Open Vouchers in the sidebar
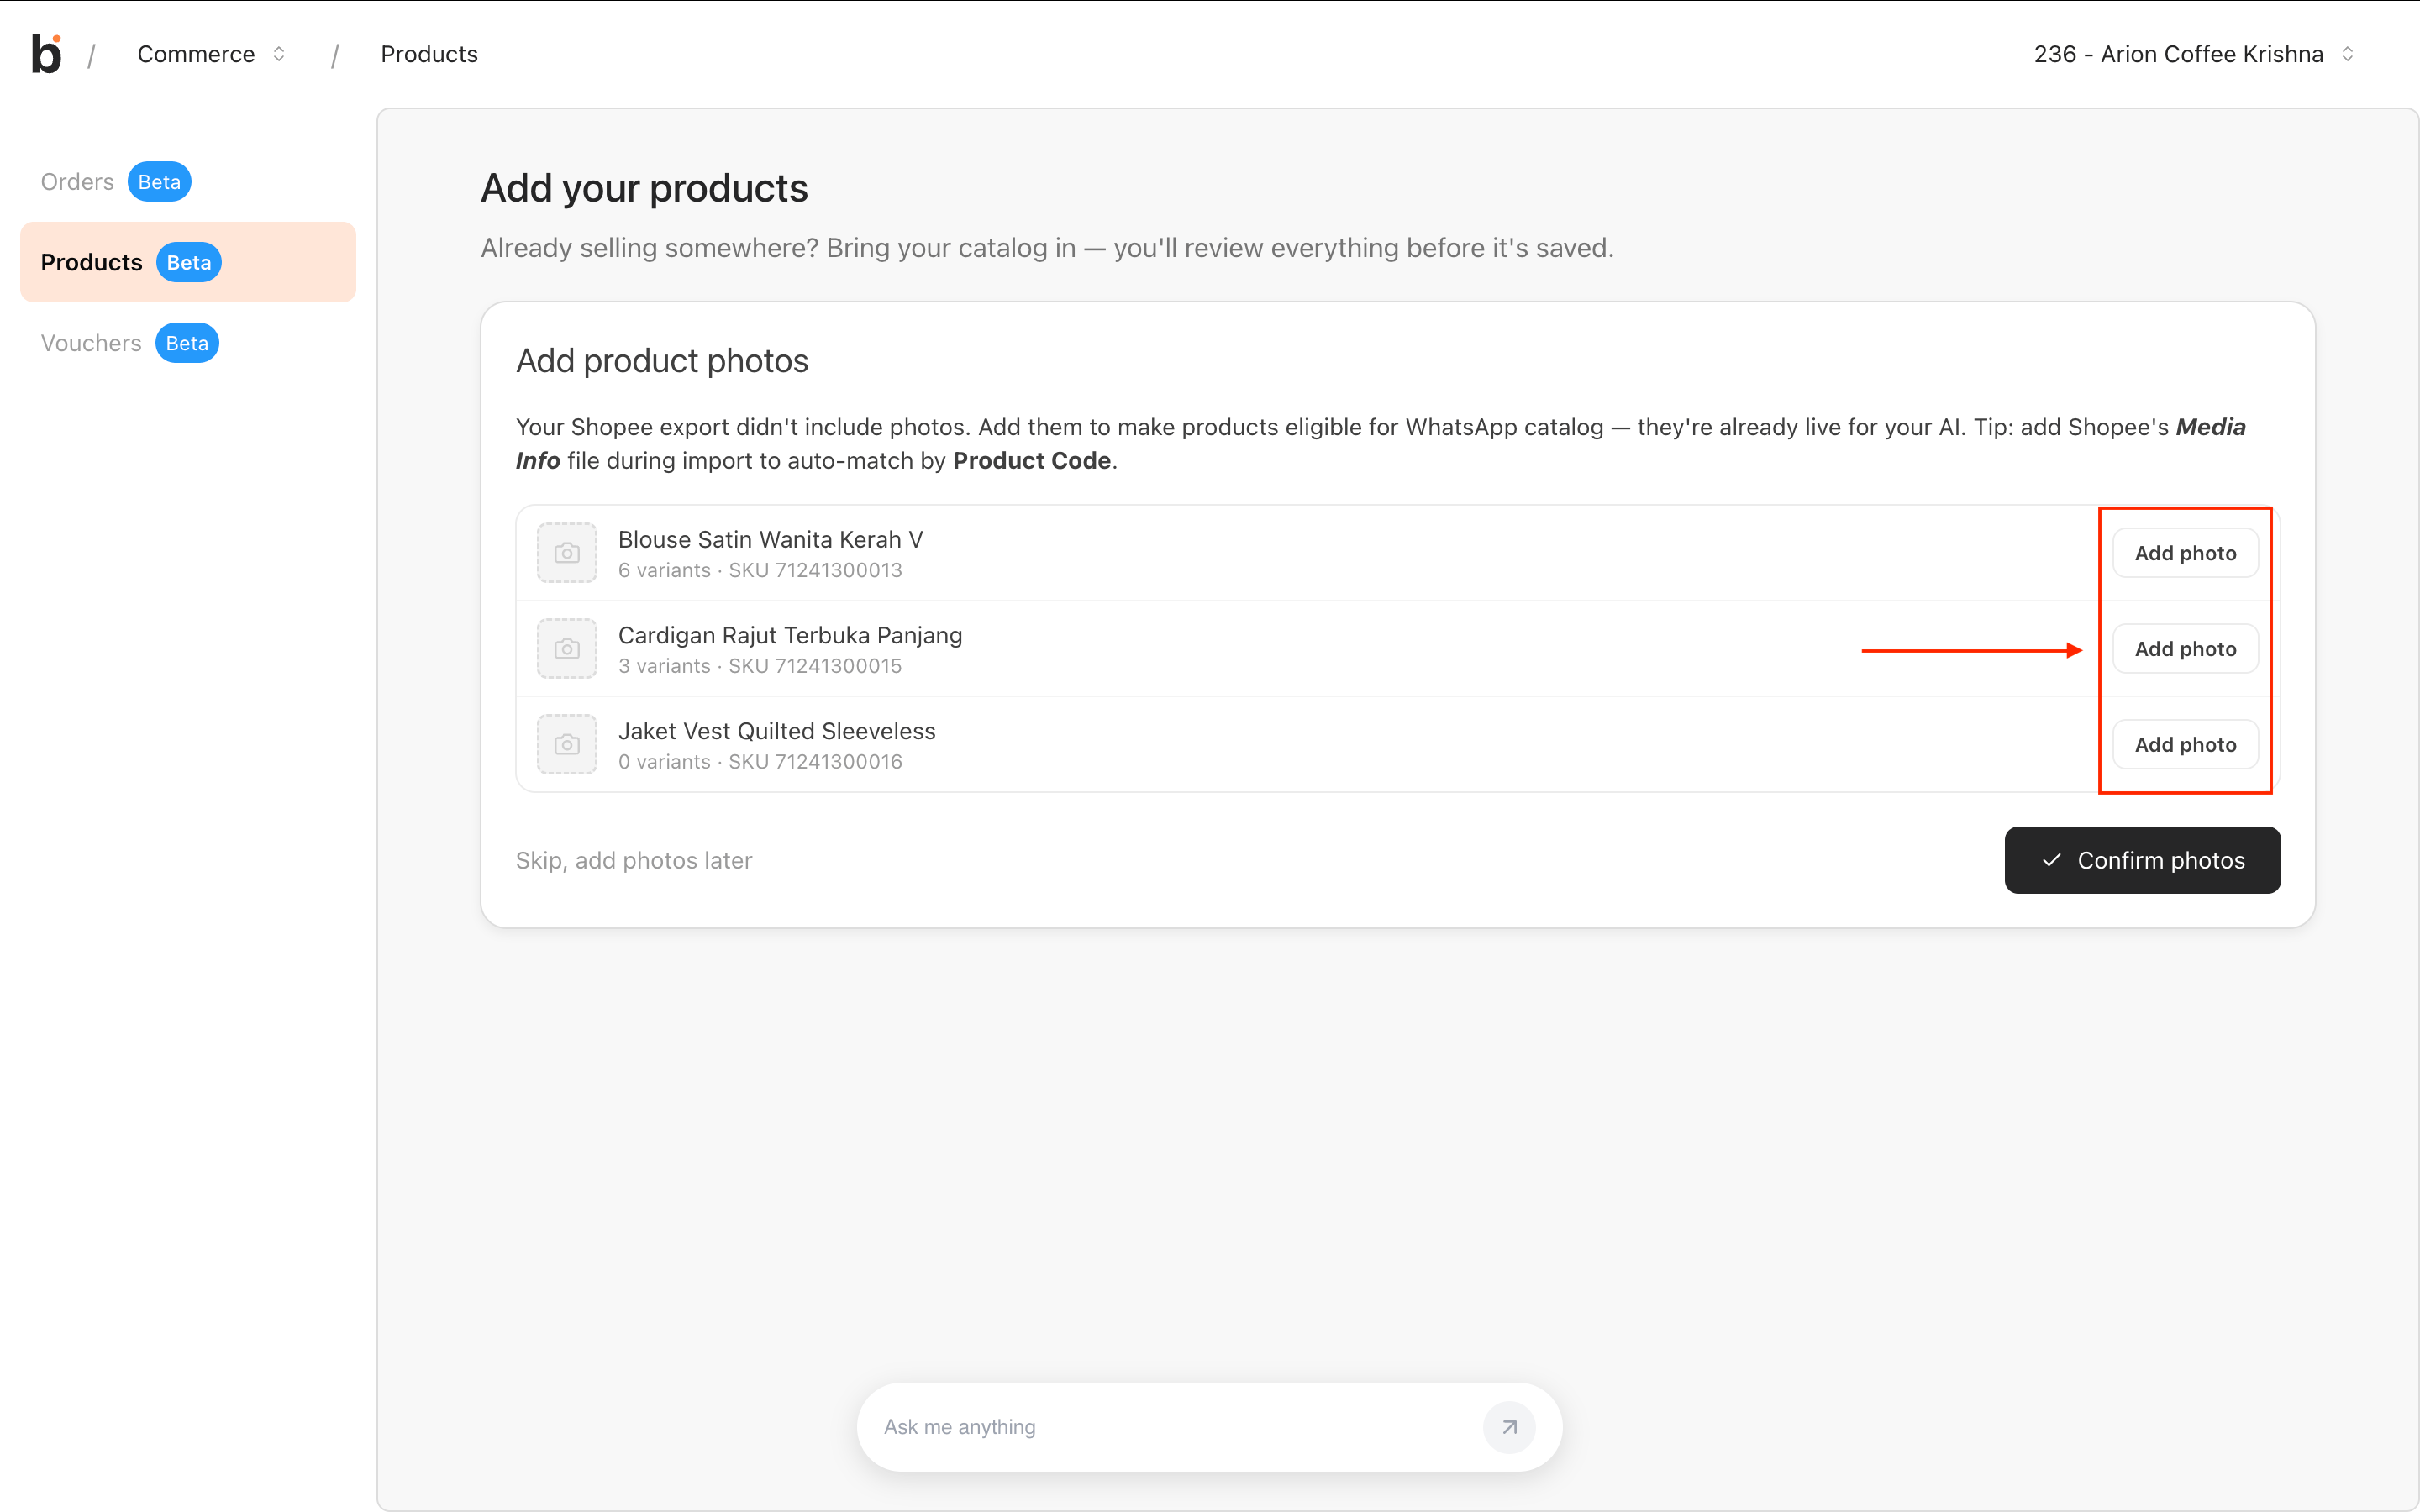This screenshot has width=2420, height=1512. coord(91,343)
